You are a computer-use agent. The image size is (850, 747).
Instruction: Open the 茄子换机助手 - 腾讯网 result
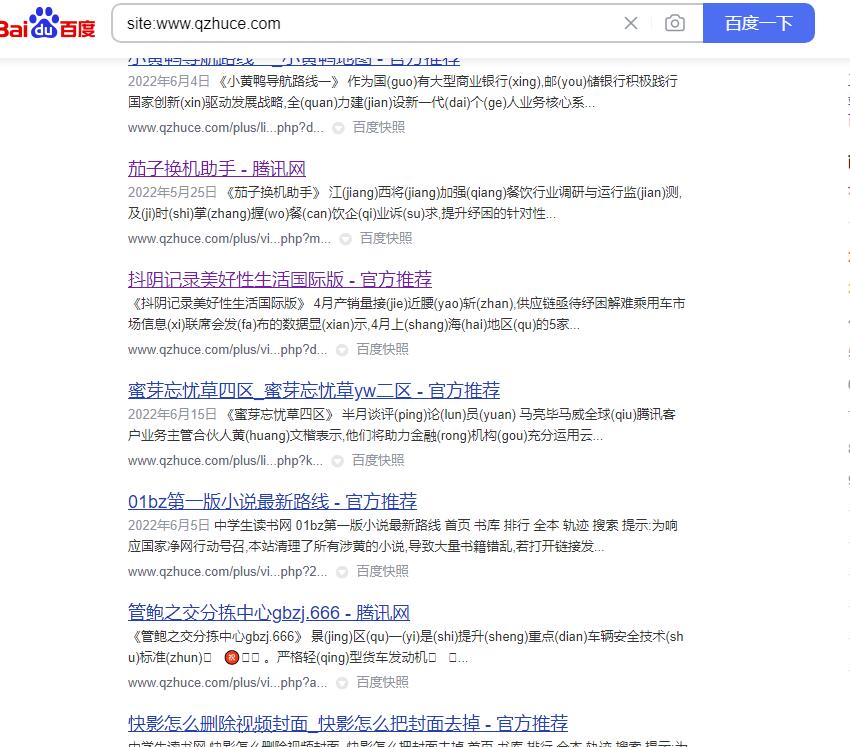coord(217,168)
